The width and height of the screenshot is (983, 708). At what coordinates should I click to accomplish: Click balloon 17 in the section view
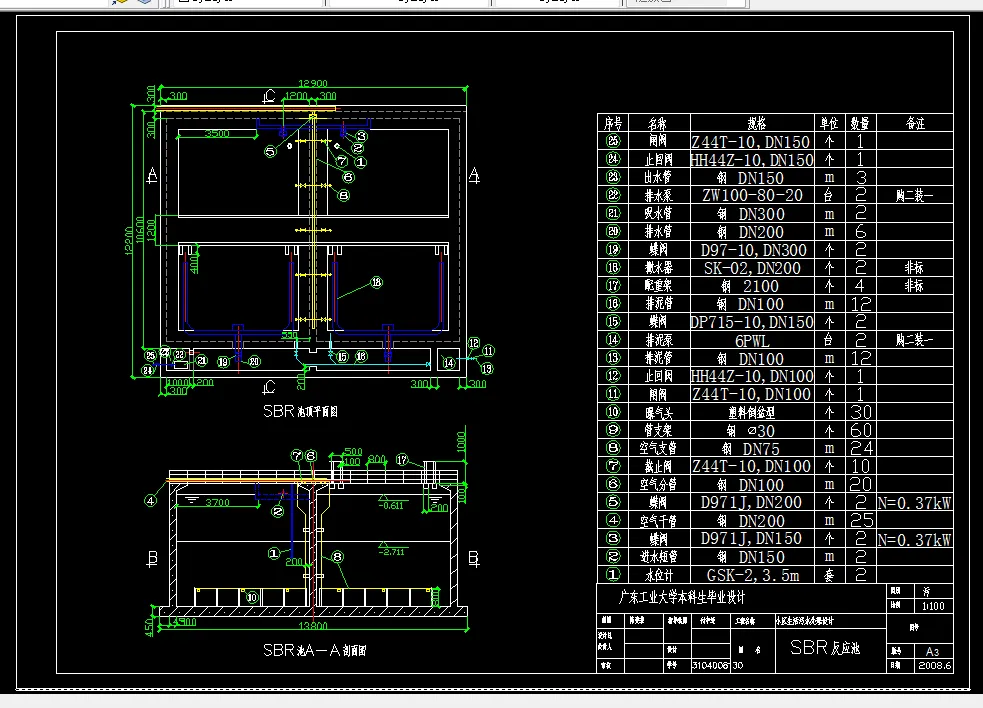(402, 460)
